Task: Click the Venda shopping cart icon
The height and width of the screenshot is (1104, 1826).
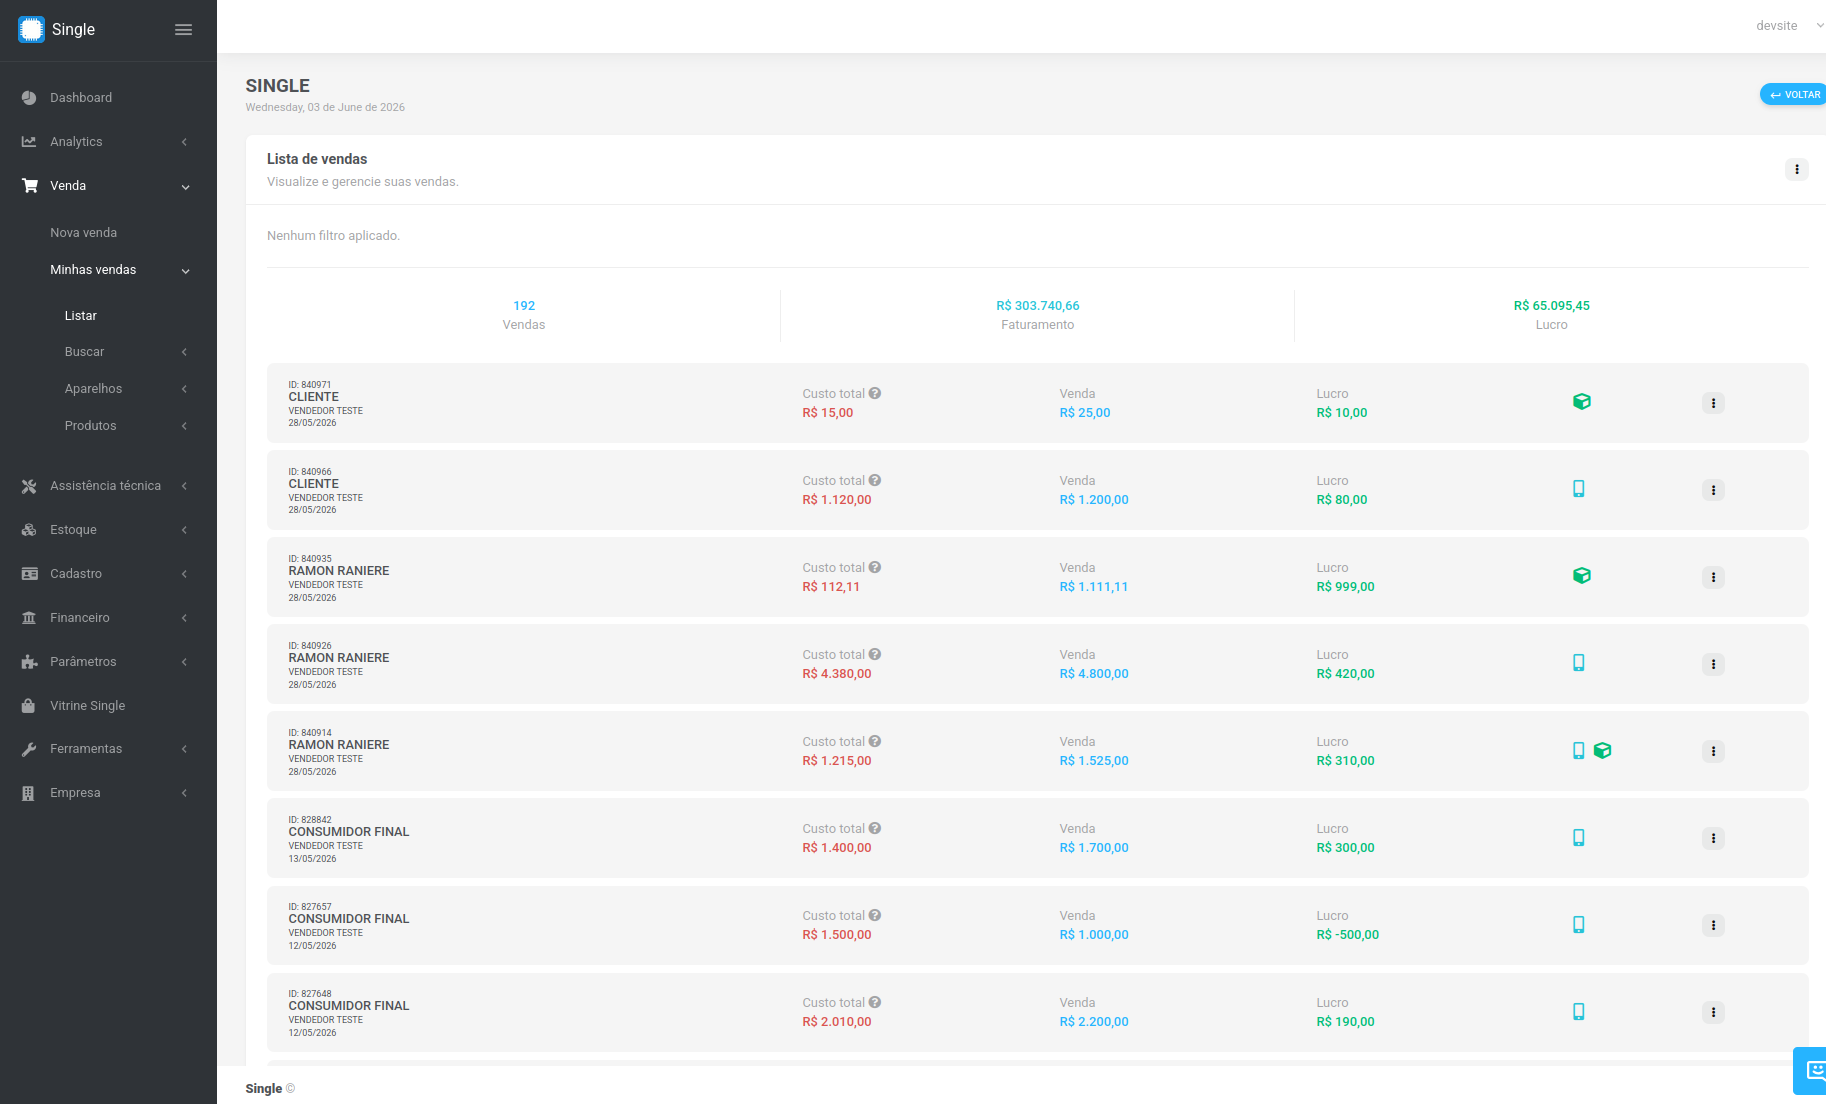Action: pyautogui.click(x=30, y=186)
